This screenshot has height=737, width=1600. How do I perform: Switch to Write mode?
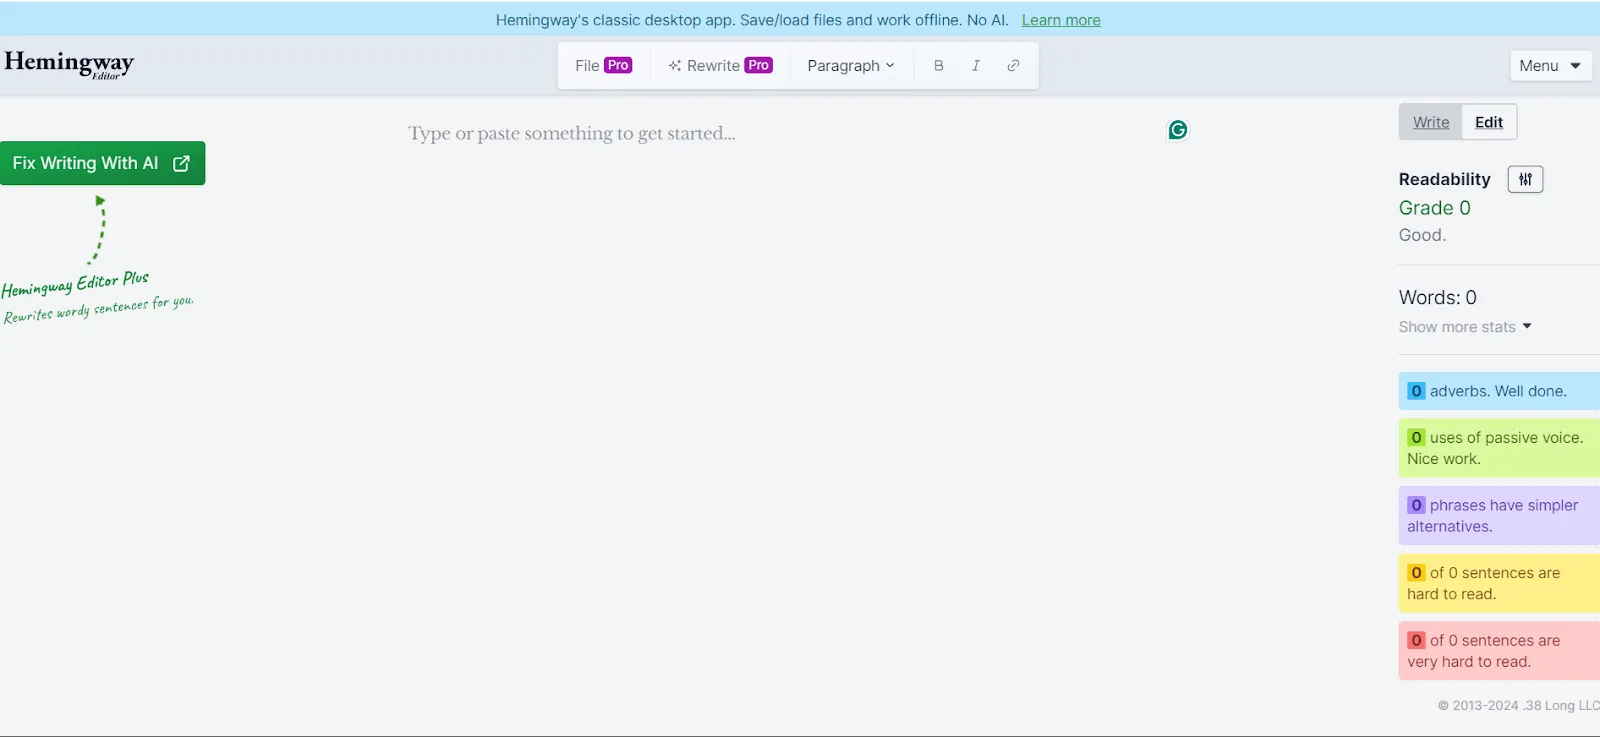coord(1431,122)
